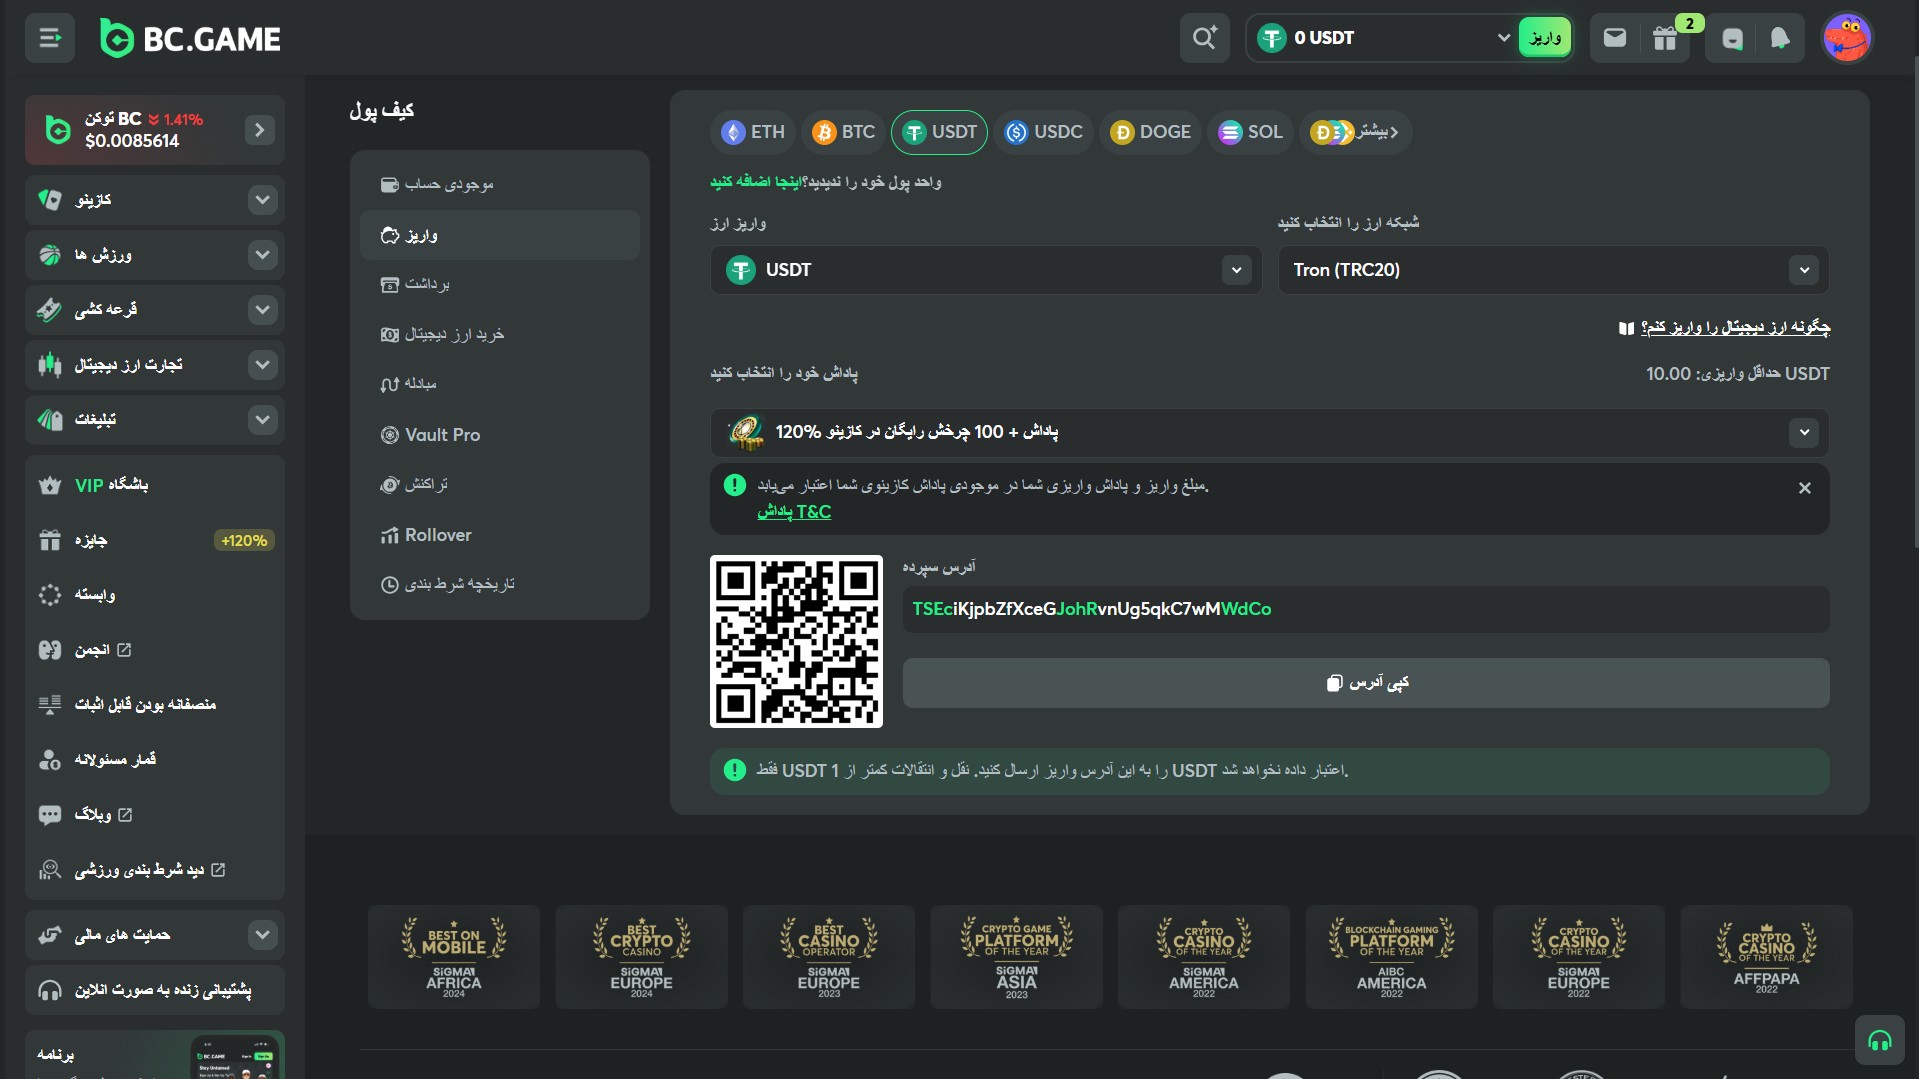The image size is (1919, 1079).
Task: Select the swap (مبادله) wallet menu item
Action: pyautogui.click(x=499, y=384)
